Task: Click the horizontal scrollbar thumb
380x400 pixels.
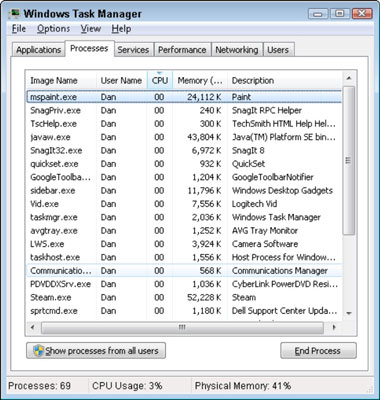Action: pyautogui.click(x=182, y=327)
